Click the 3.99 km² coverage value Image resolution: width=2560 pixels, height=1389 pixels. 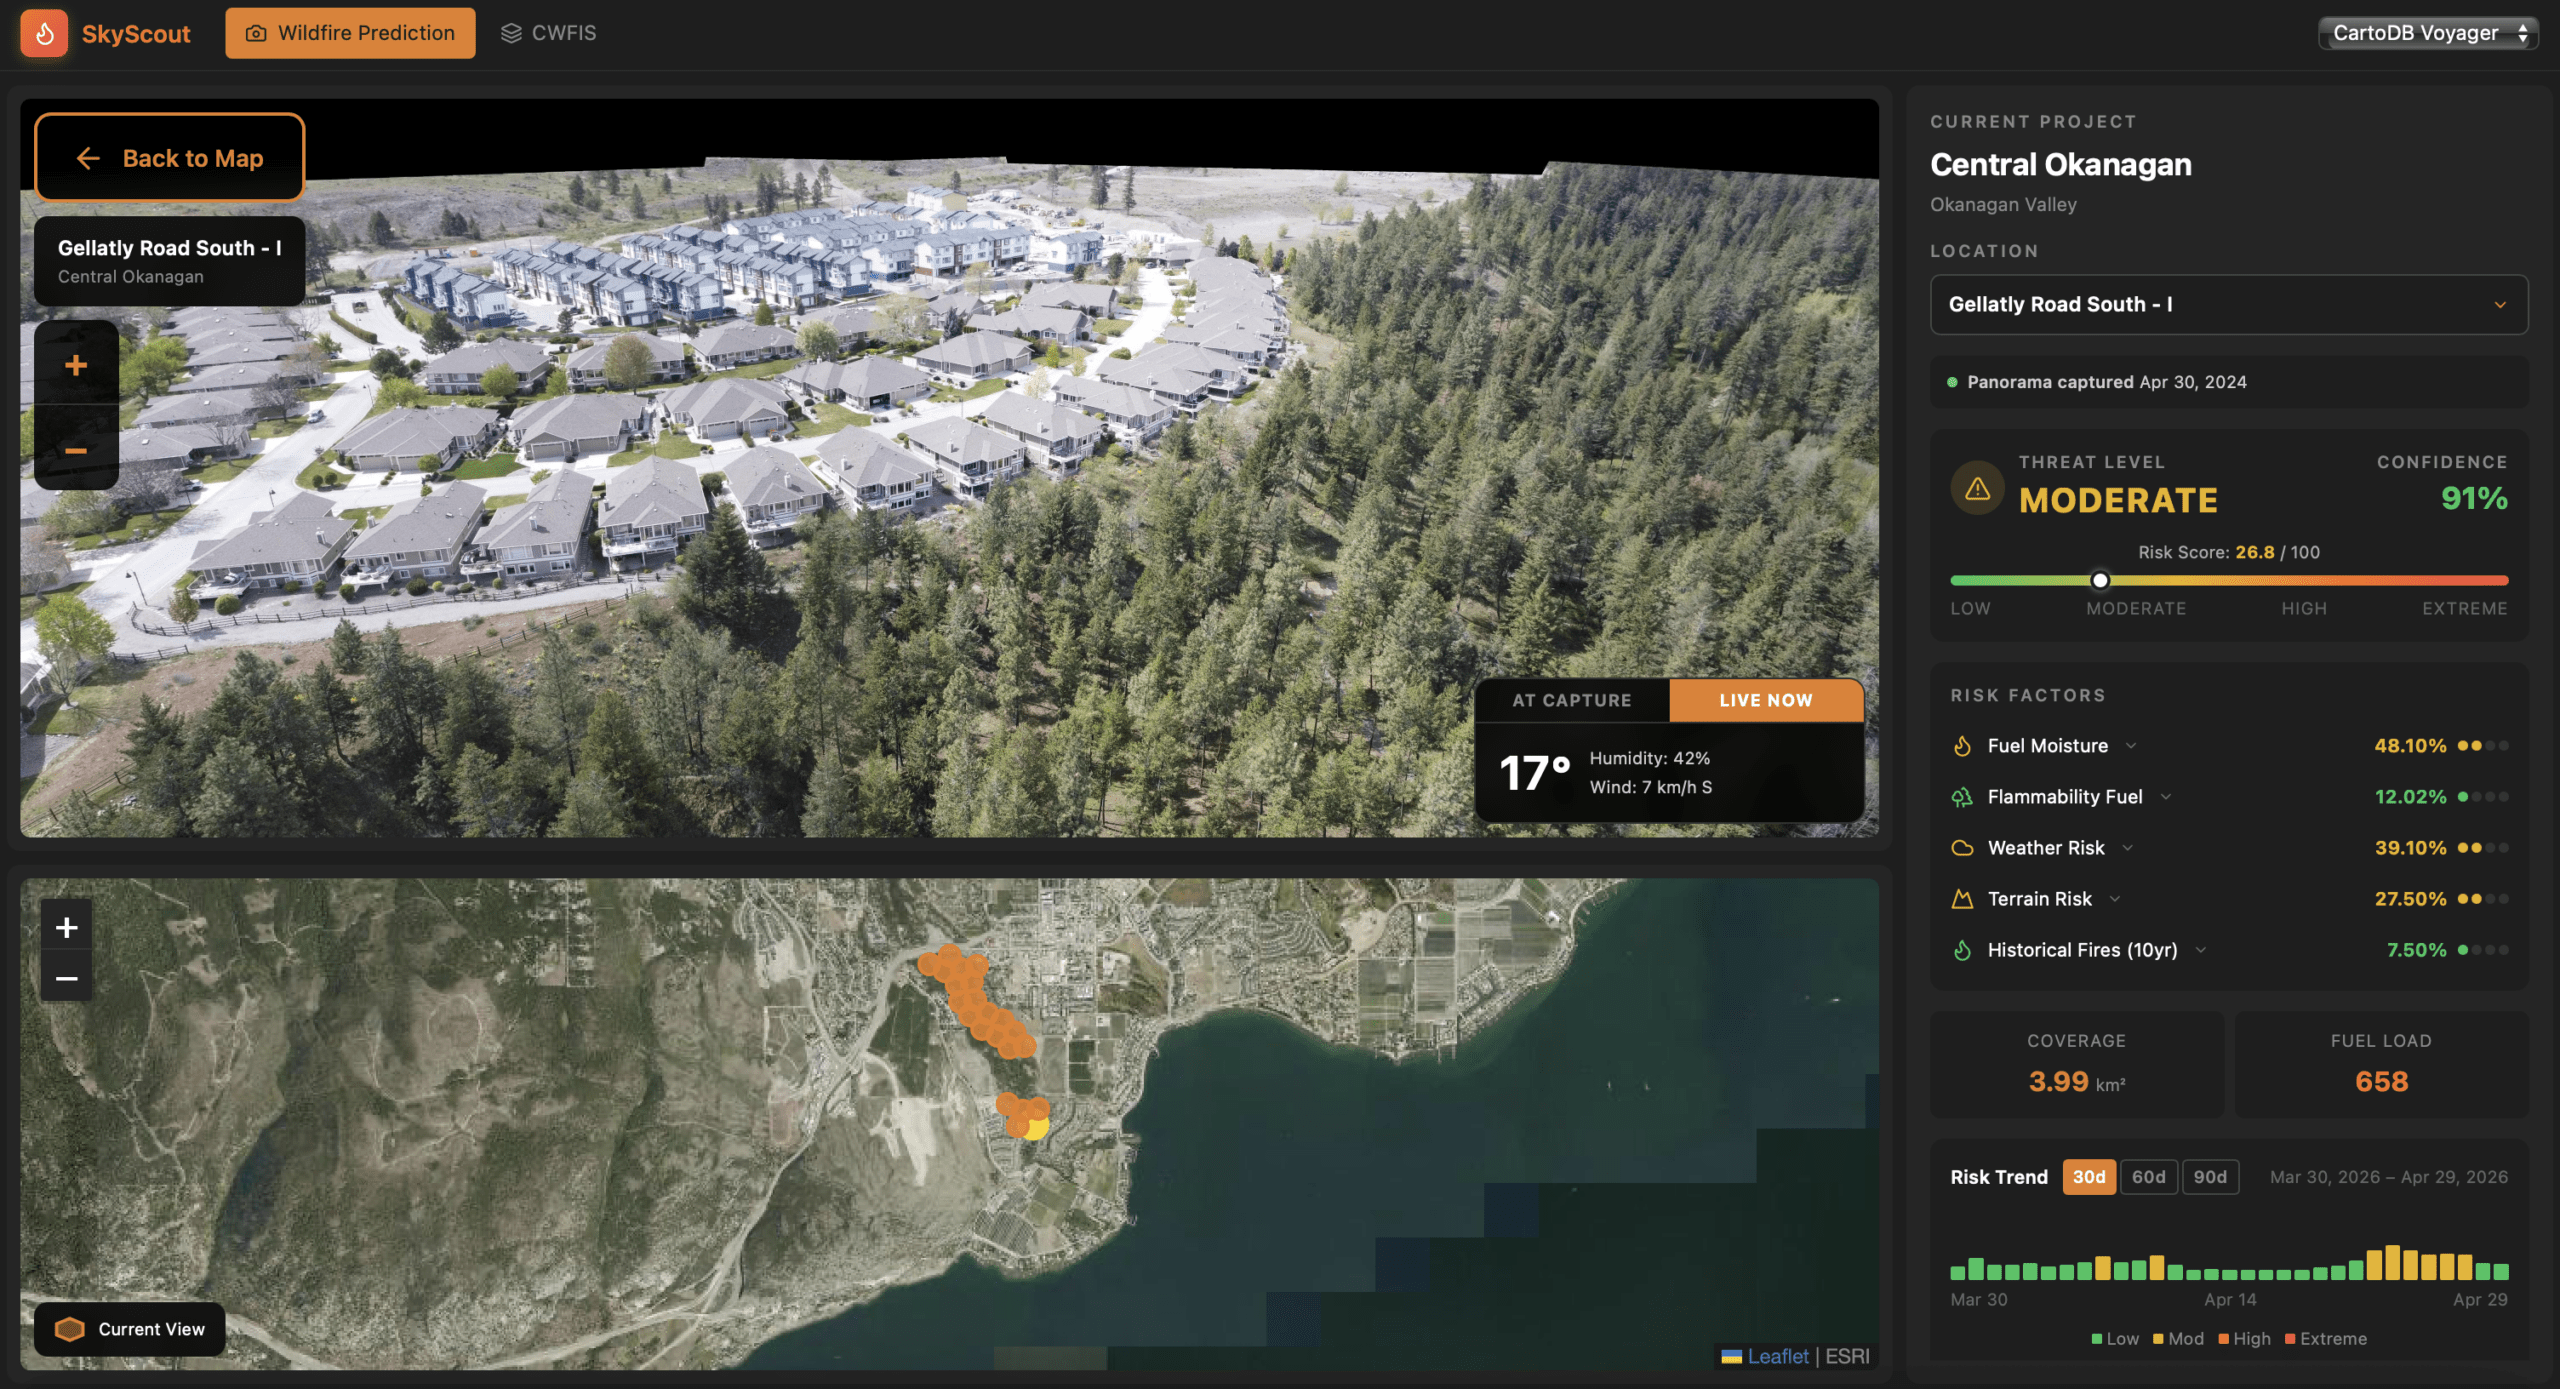[x=2077, y=1082]
